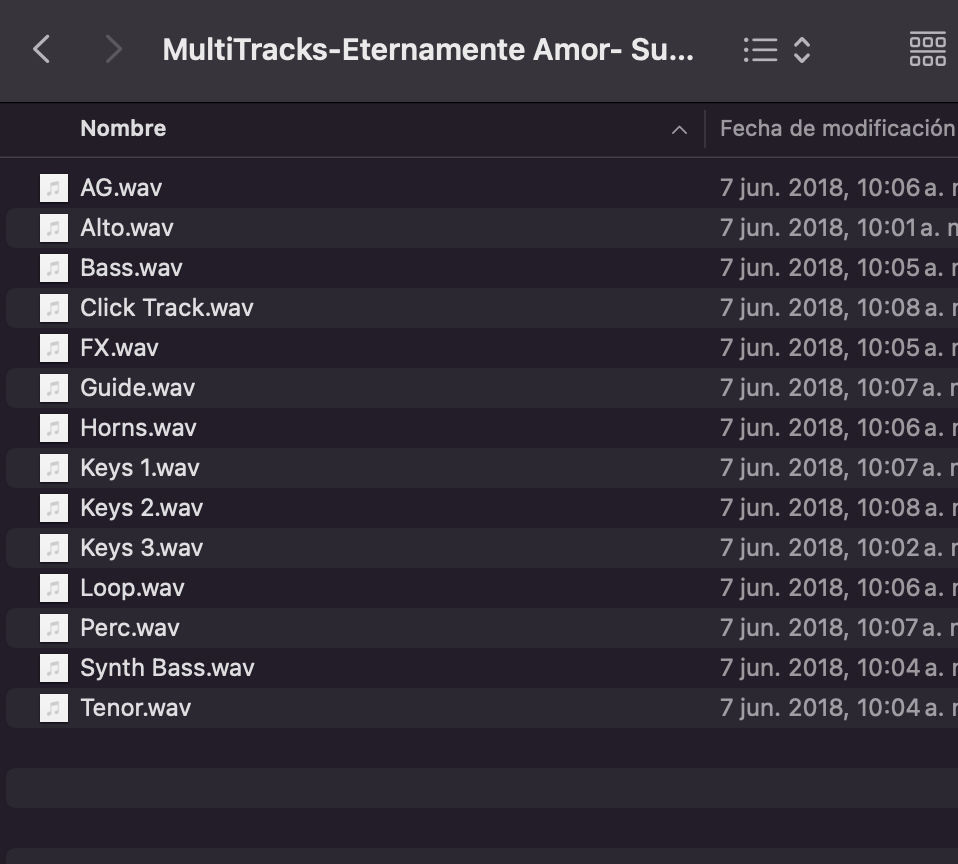Select the Bass.wav file icon
Image resolution: width=958 pixels, height=864 pixels.
54,268
